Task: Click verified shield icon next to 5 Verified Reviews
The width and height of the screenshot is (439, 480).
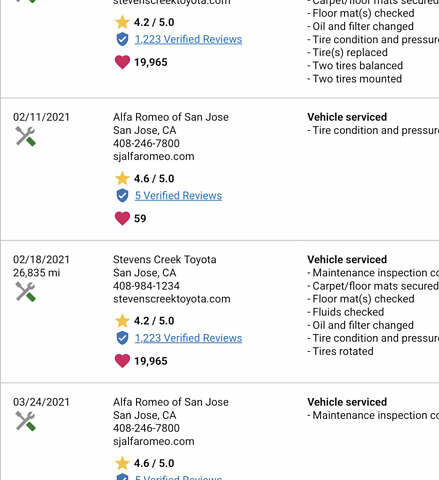Action: coord(122,196)
